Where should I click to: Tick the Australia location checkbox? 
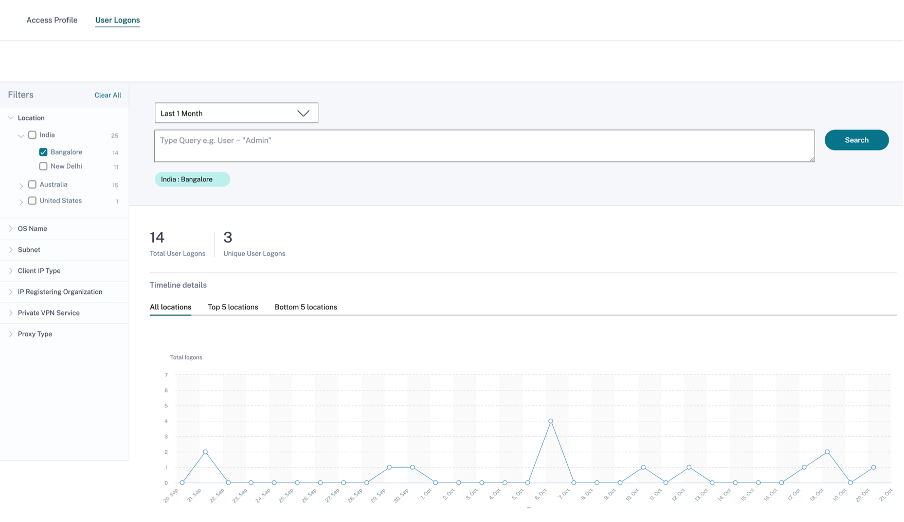tap(32, 185)
